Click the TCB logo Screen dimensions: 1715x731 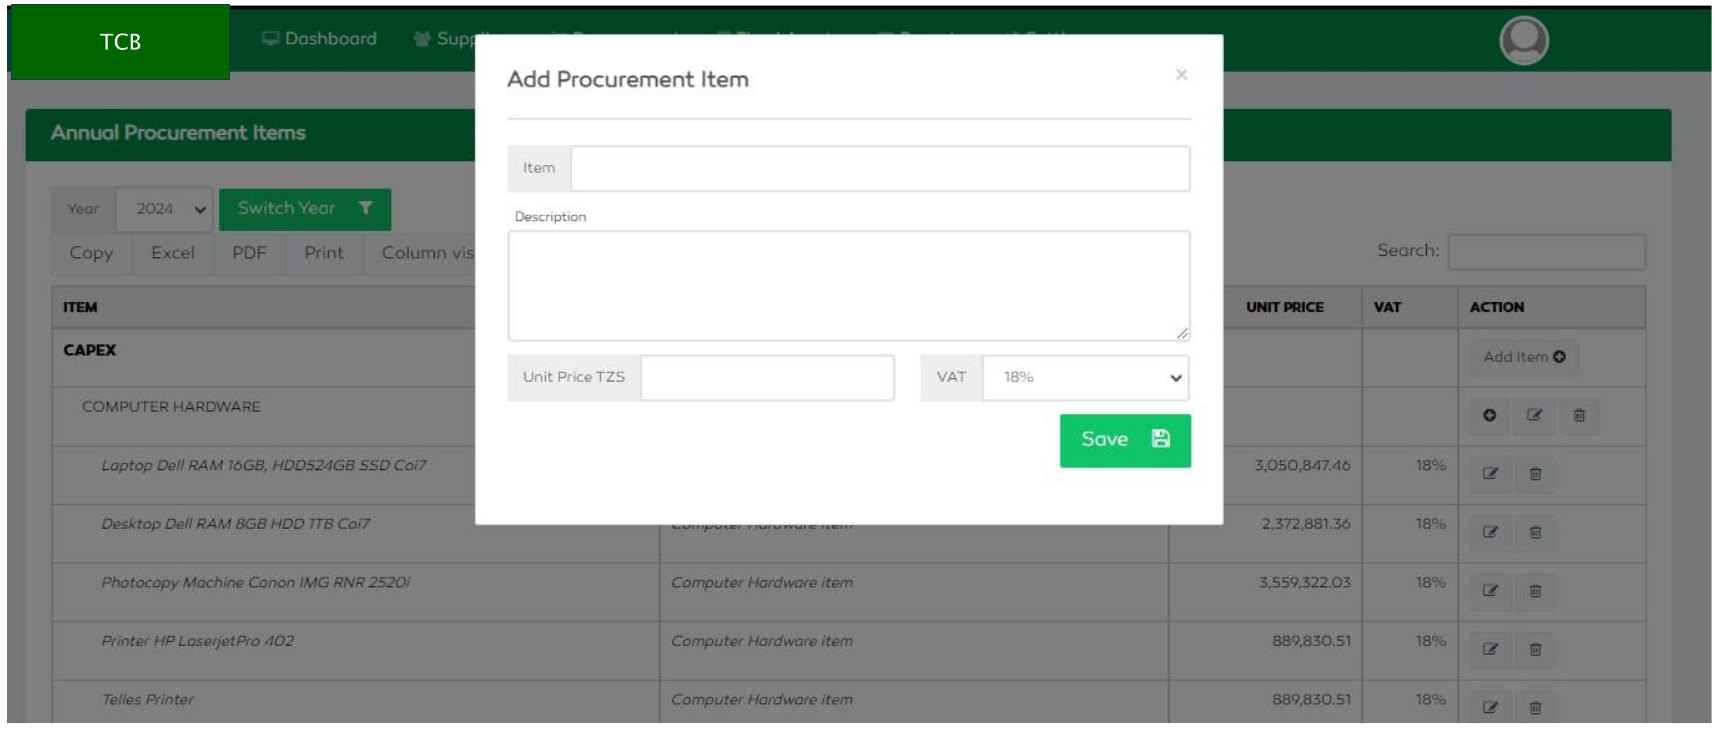[120, 42]
